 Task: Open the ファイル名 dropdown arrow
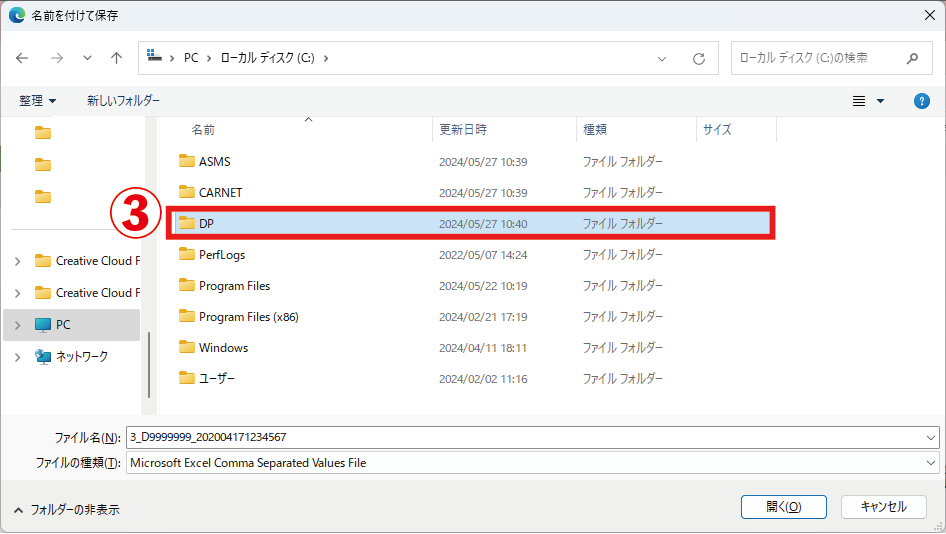tap(931, 437)
